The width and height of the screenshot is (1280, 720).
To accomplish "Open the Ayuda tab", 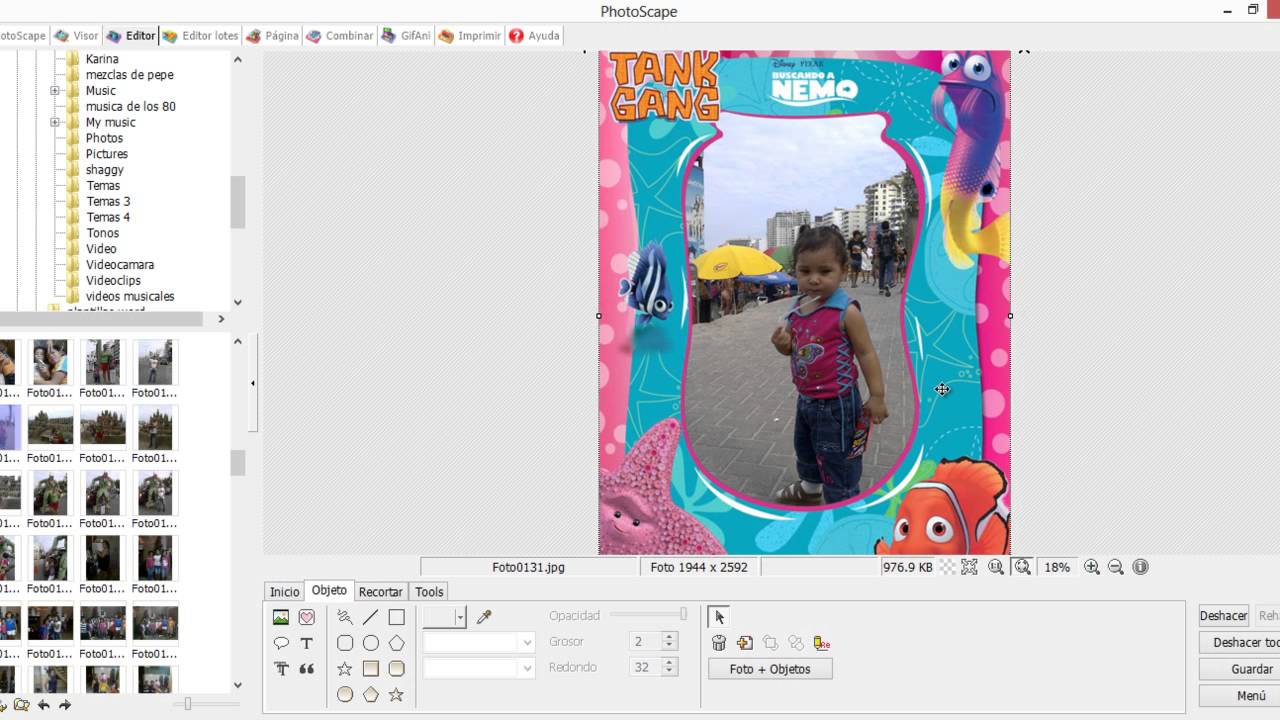I will 535,36.
